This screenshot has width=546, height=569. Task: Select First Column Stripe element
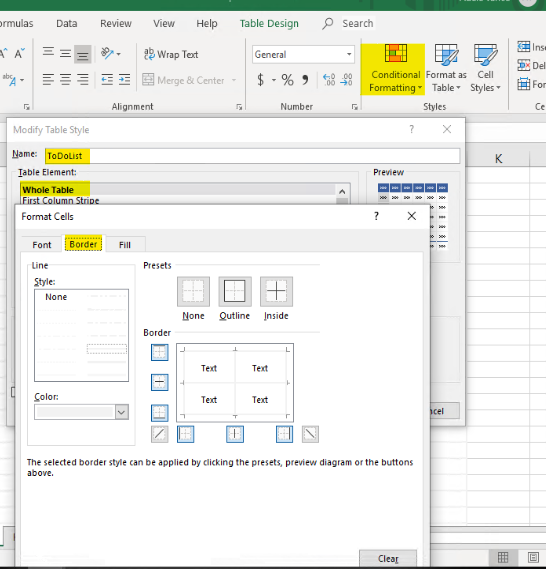click(178, 200)
